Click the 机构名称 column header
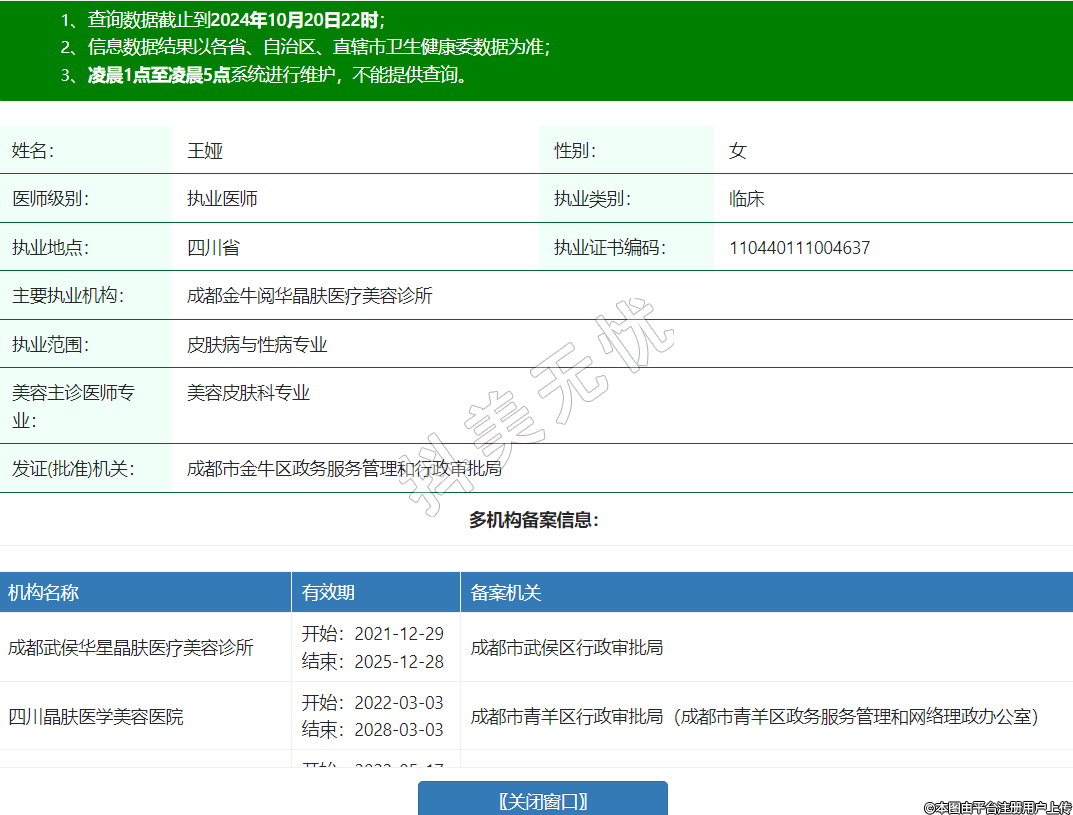 [x=43, y=593]
